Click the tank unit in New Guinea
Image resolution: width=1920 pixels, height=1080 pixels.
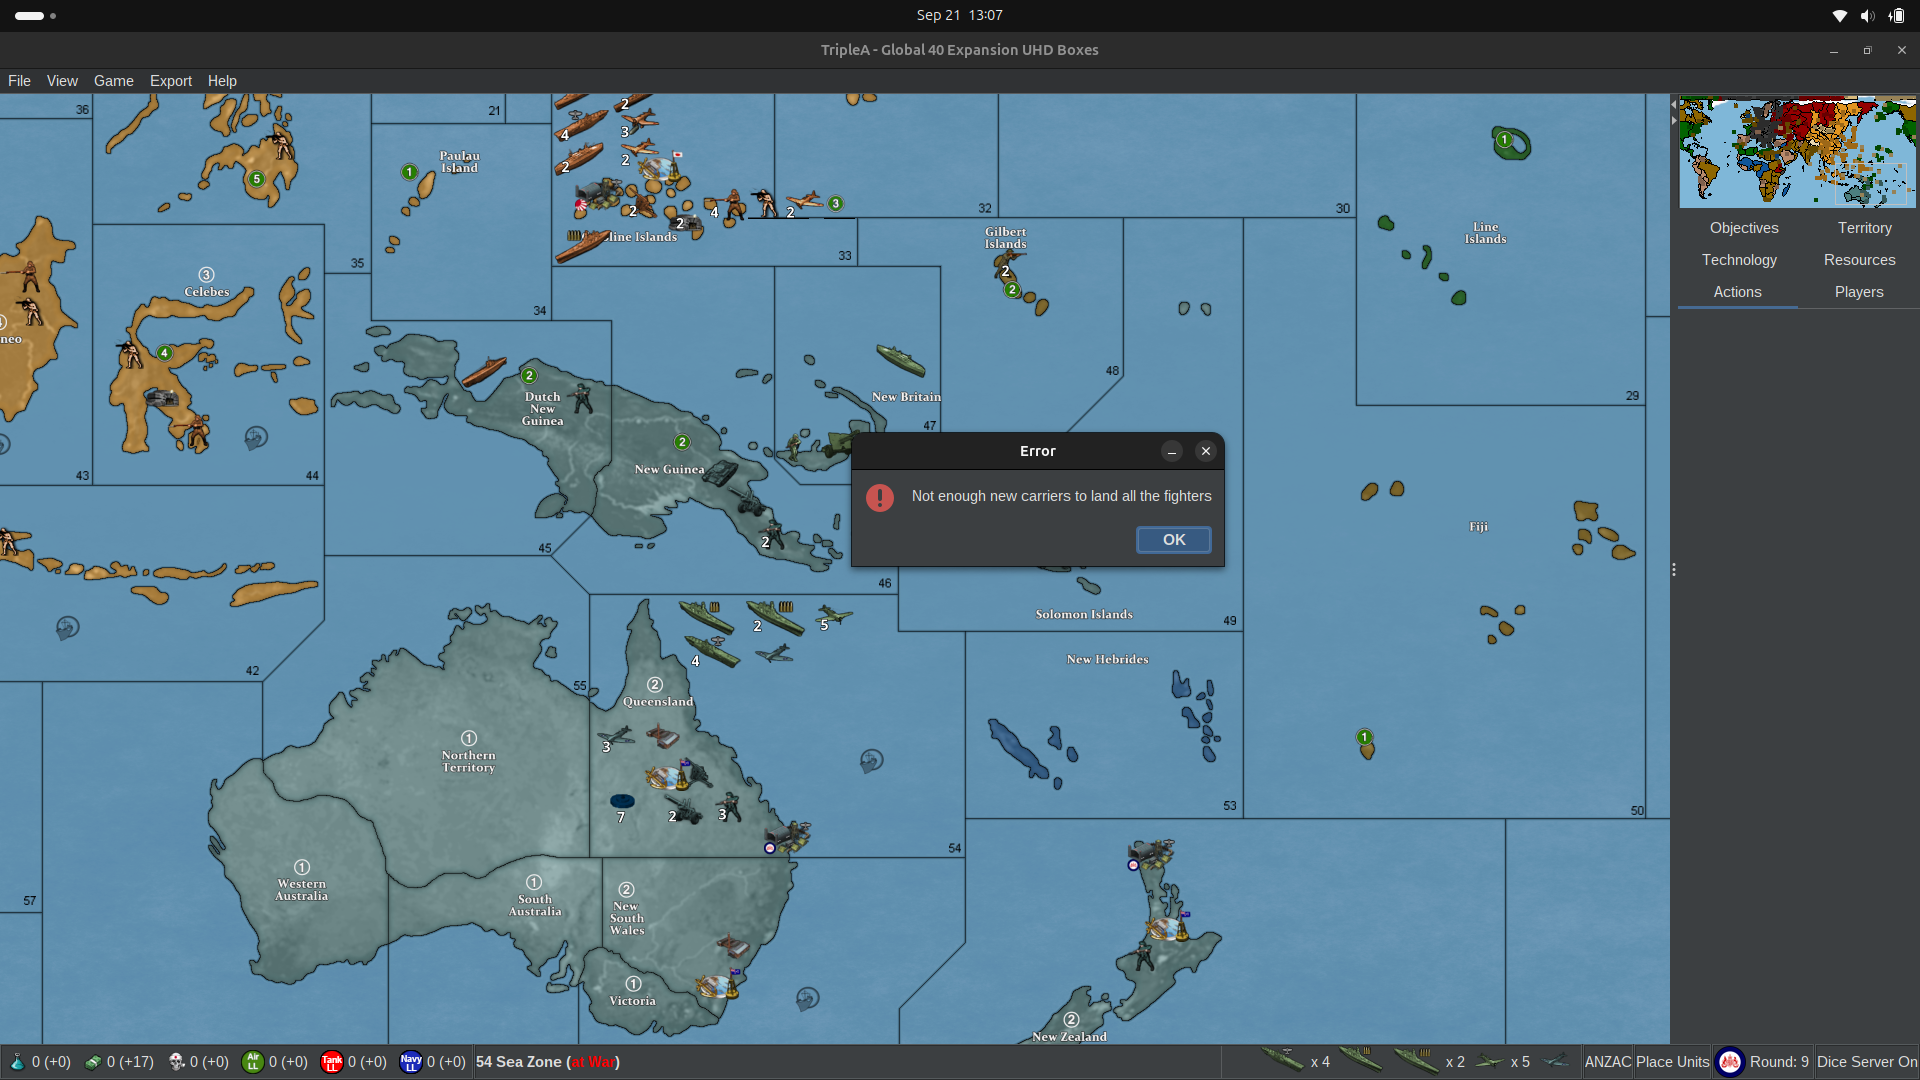719,472
